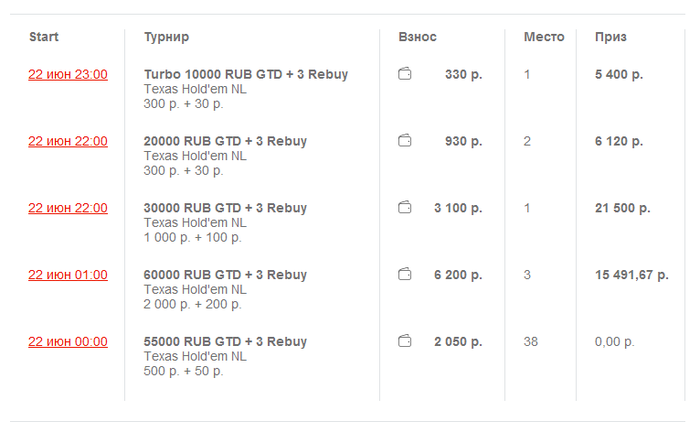The height and width of the screenshot is (443, 700).
Task: Click the Место column header
Action: pyautogui.click(x=544, y=37)
